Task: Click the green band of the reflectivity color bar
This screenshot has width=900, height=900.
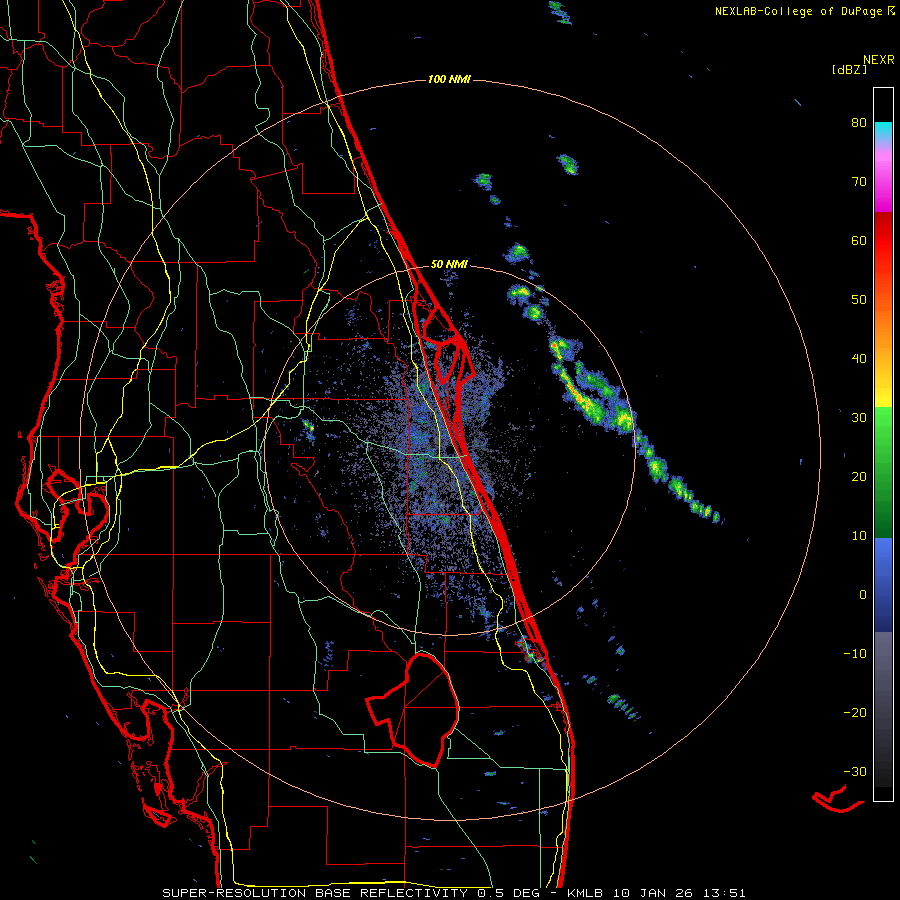Action: [x=883, y=472]
